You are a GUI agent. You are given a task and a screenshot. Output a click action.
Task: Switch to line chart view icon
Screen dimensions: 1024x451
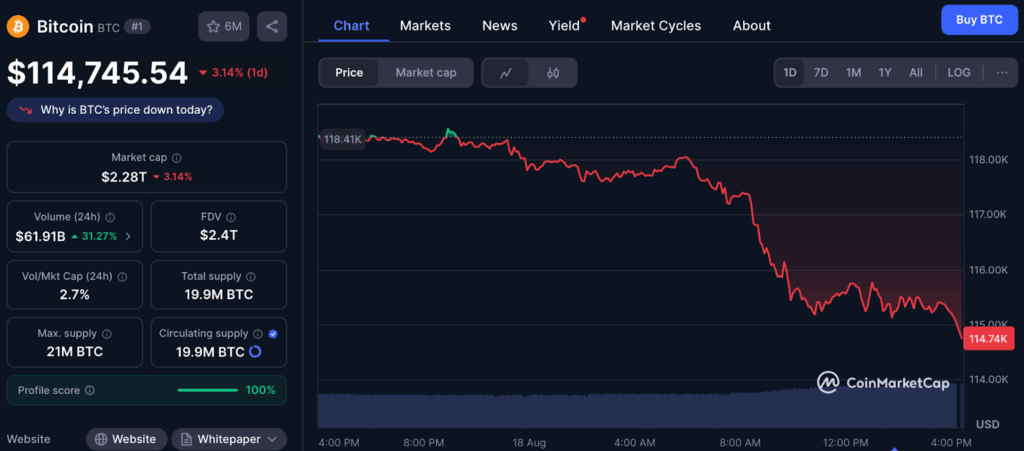[x=506, y=73]
